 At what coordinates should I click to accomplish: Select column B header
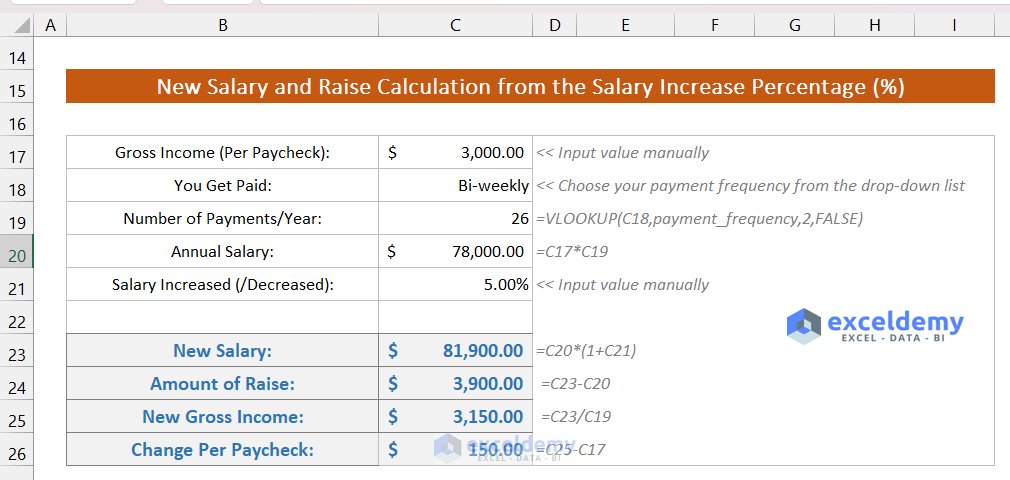click(x=222, y=24)
